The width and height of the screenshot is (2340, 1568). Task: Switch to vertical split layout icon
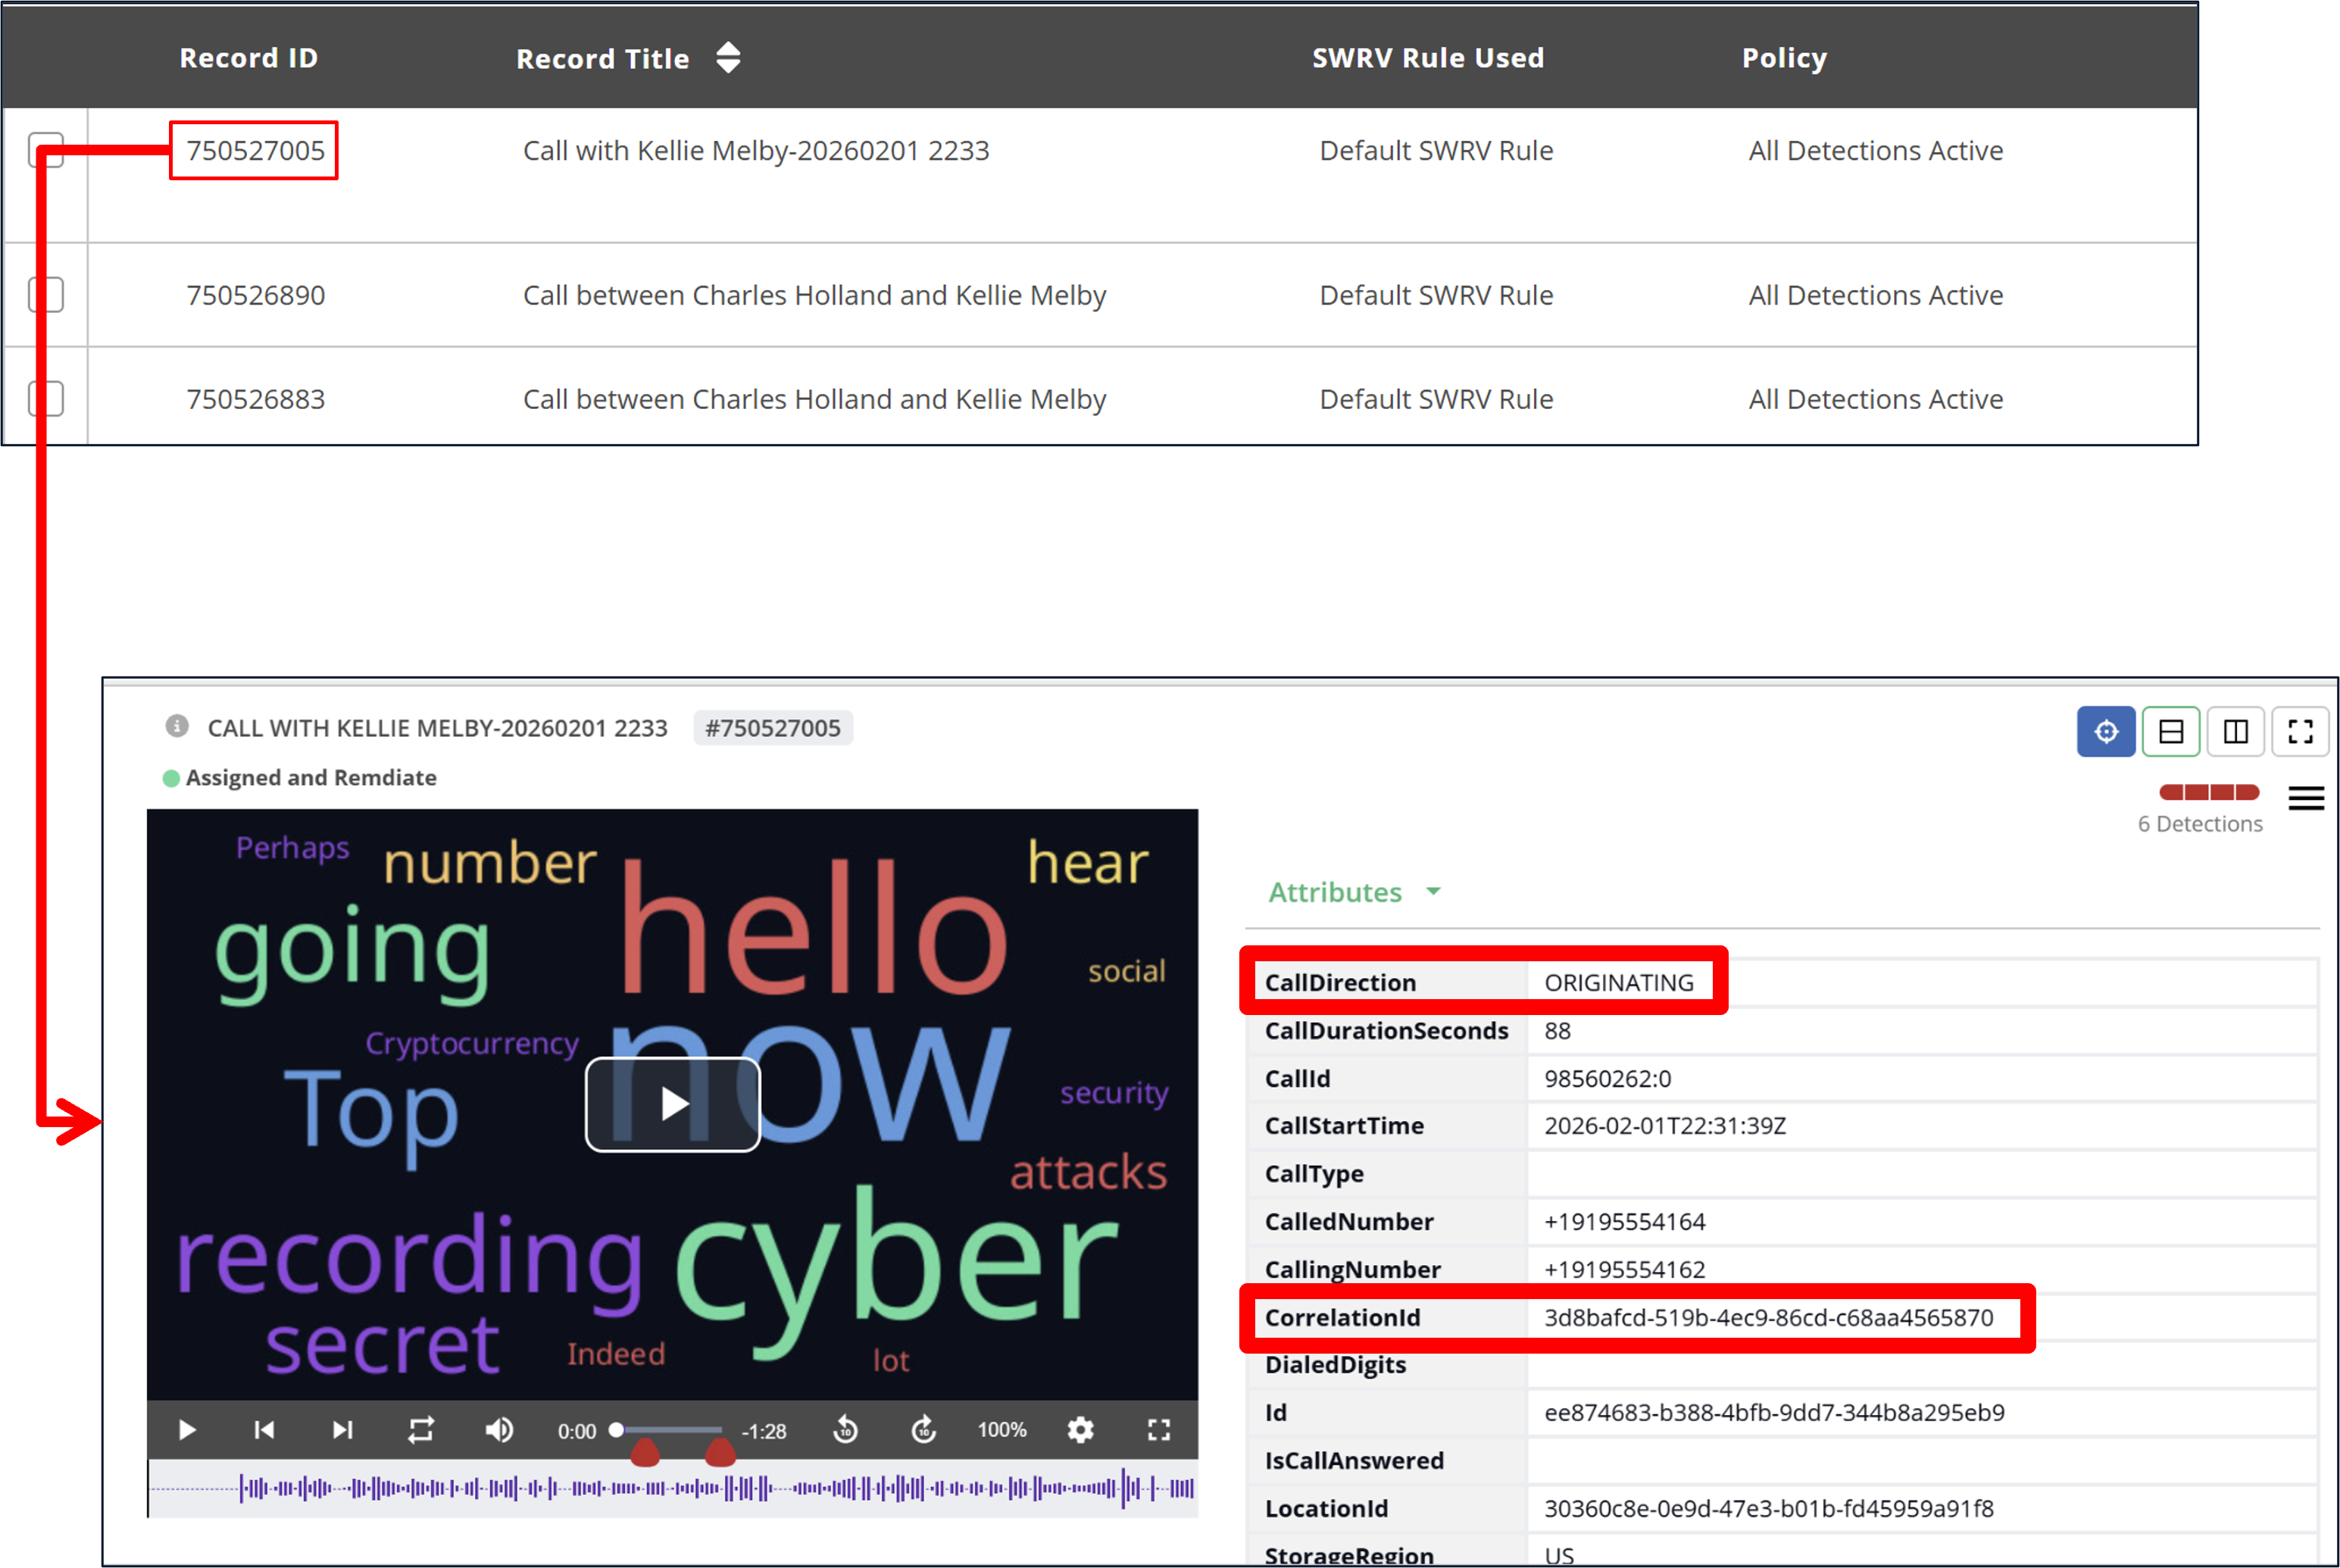(2236, 732)
